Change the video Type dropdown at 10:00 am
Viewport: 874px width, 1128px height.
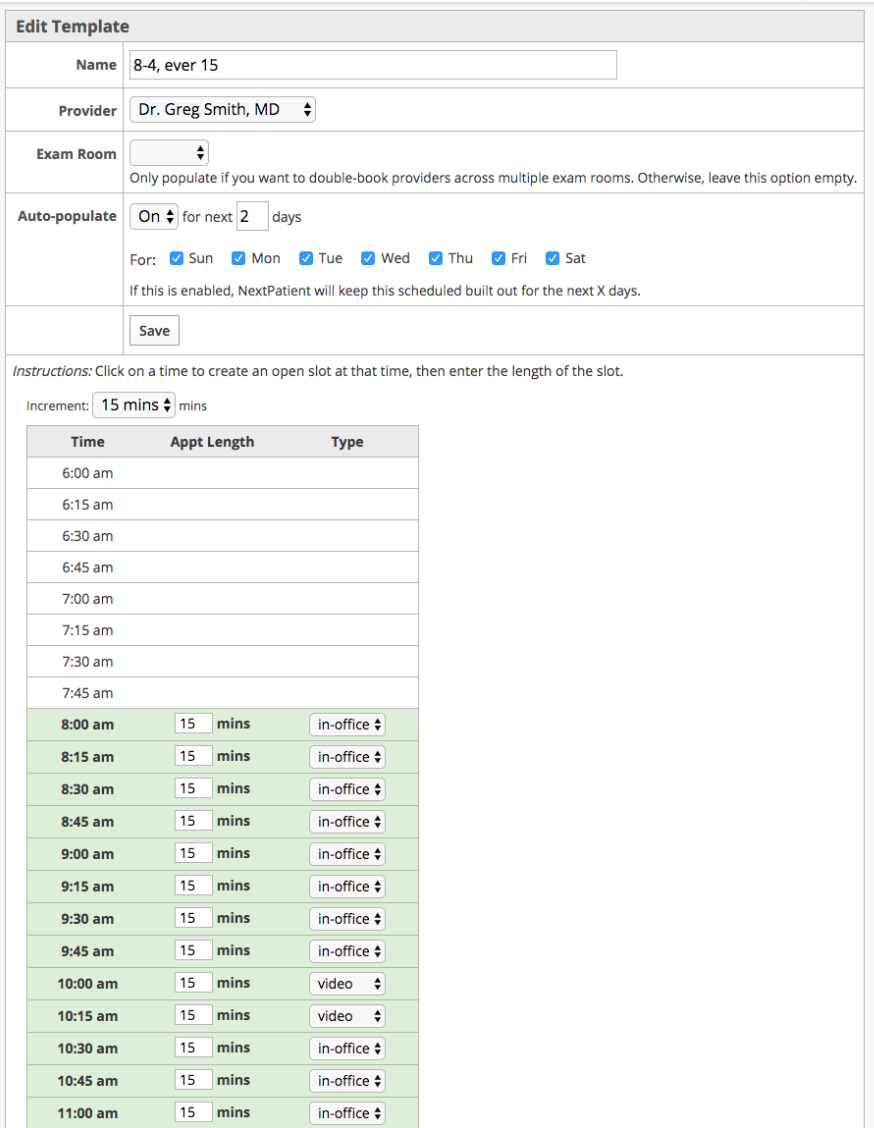click(x=346, y=983)
